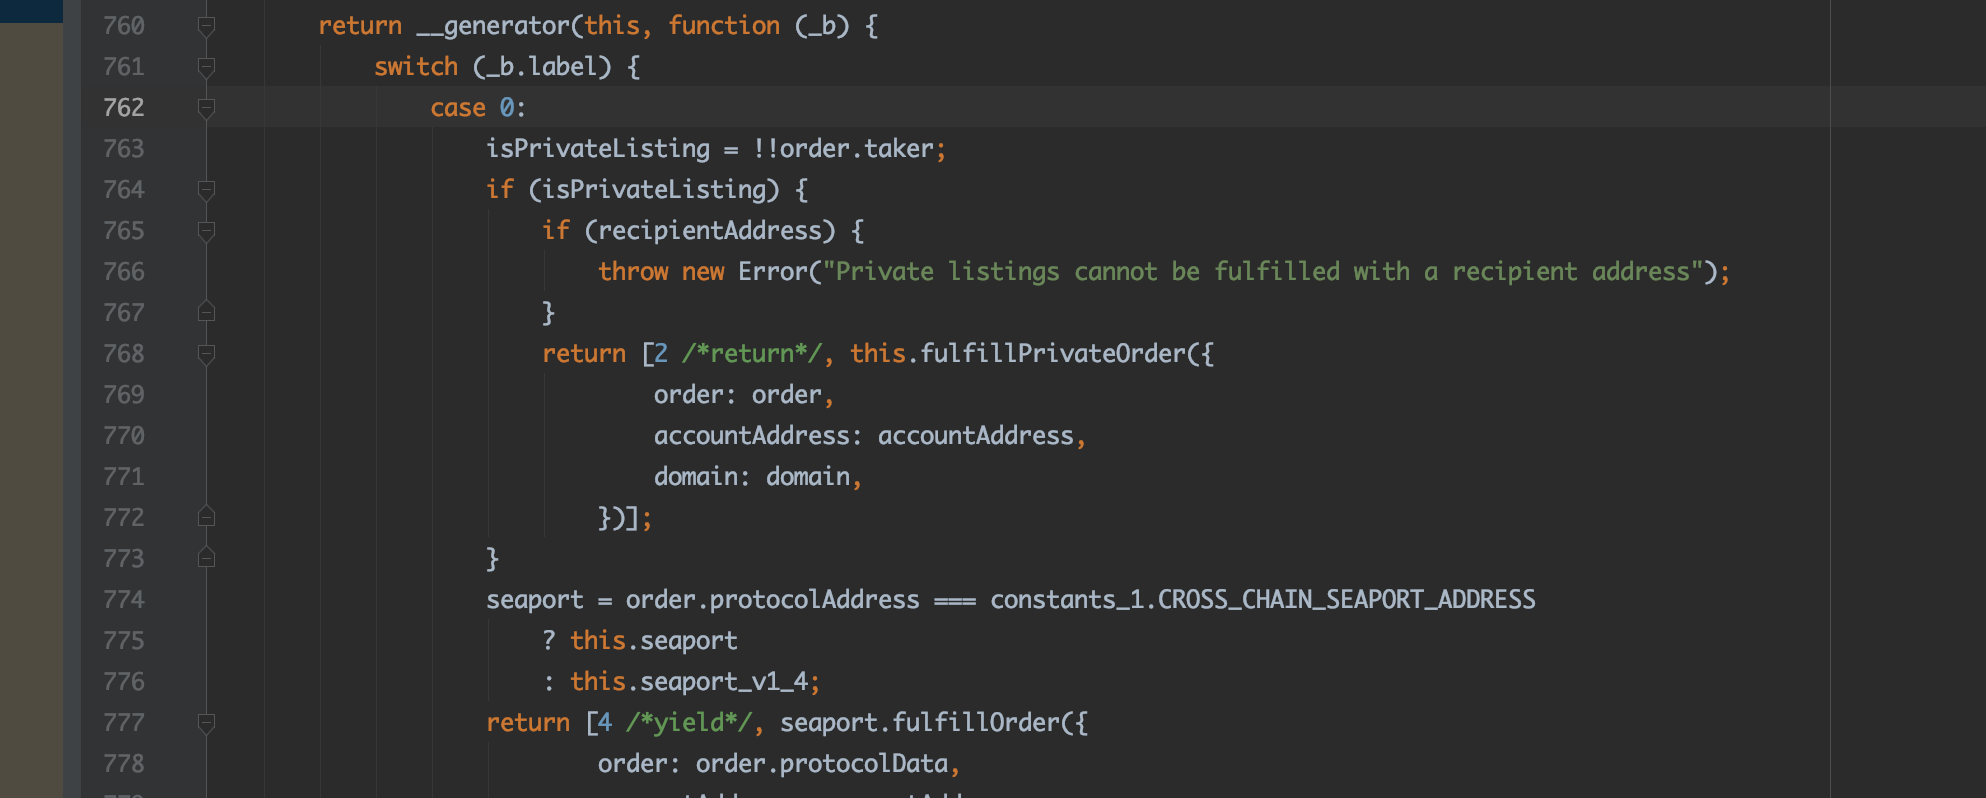
Task: Click the isPrivateListing variable on line 763
Action: pos(598,149)
